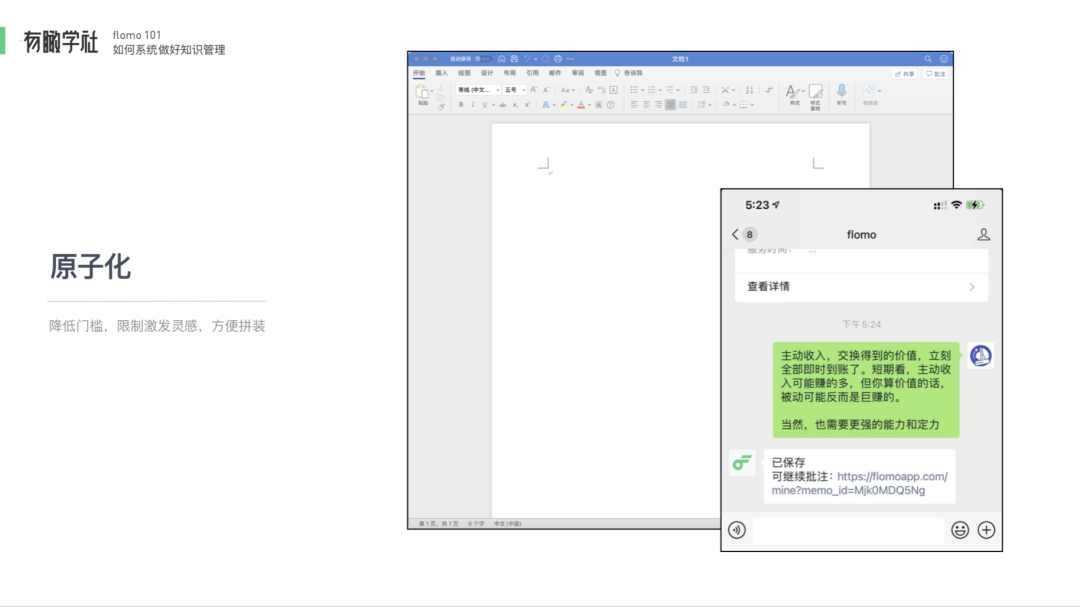This screenshot has height=607, width=1080.
Task: Click the Print icon in Word title bar
Action: click(x=558, y=59)
